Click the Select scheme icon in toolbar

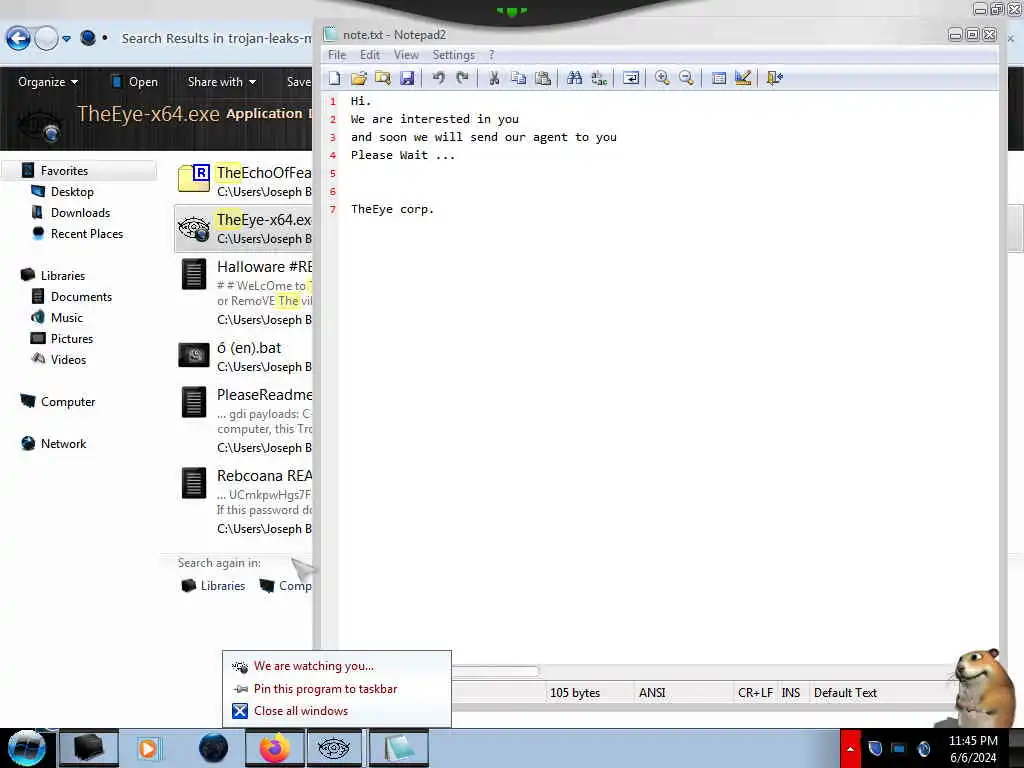pos(718,78)
